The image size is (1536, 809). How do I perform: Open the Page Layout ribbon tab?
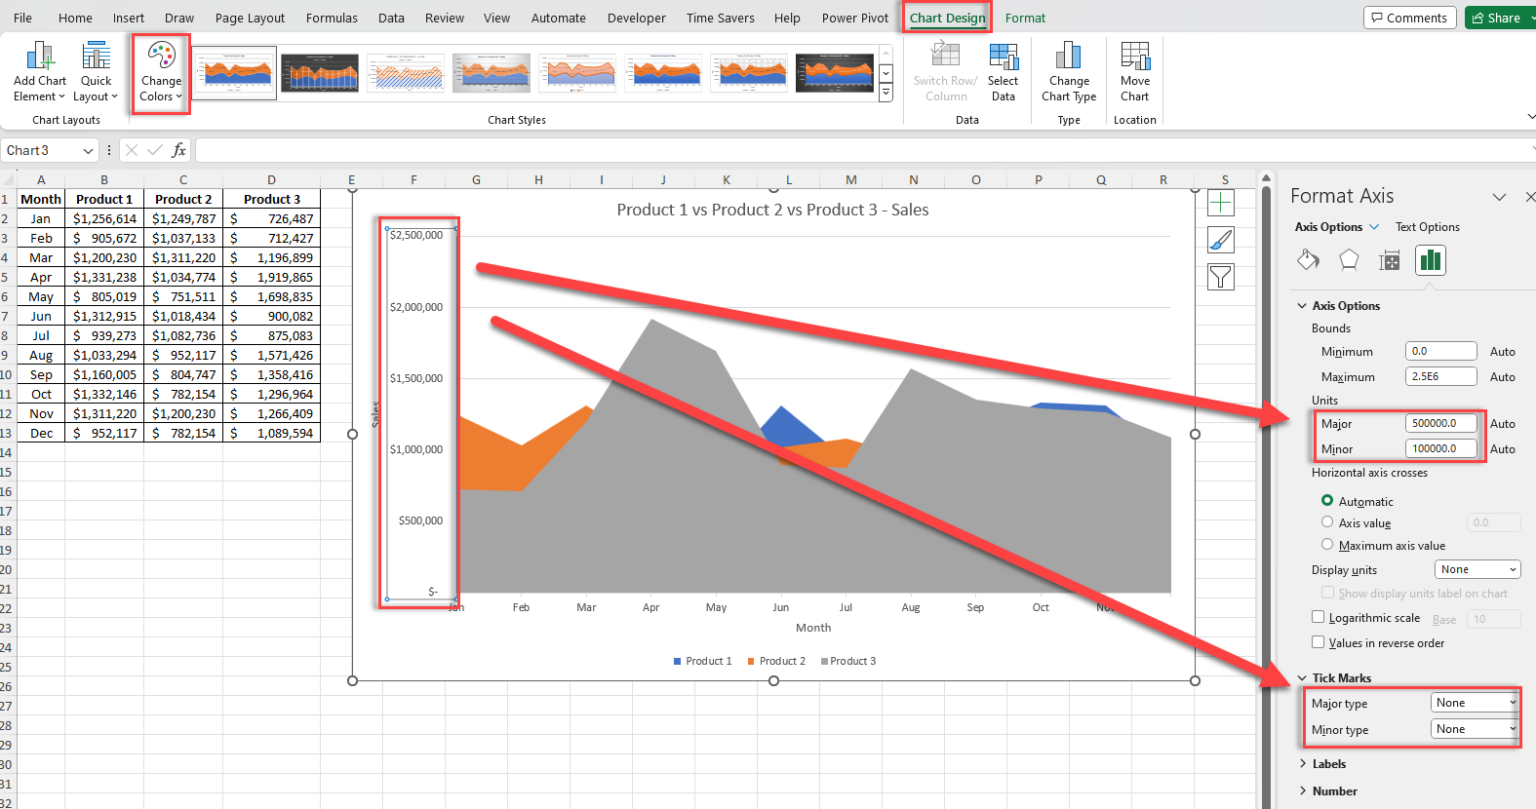click(250, 18)
